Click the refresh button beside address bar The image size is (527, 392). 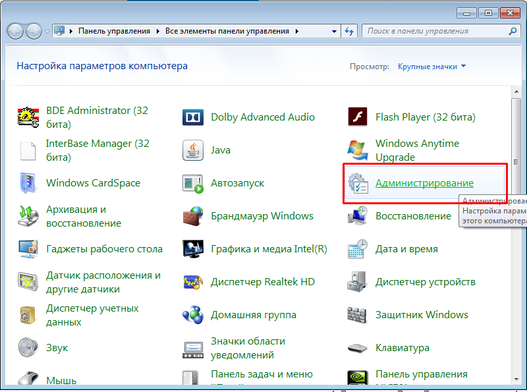350,31
